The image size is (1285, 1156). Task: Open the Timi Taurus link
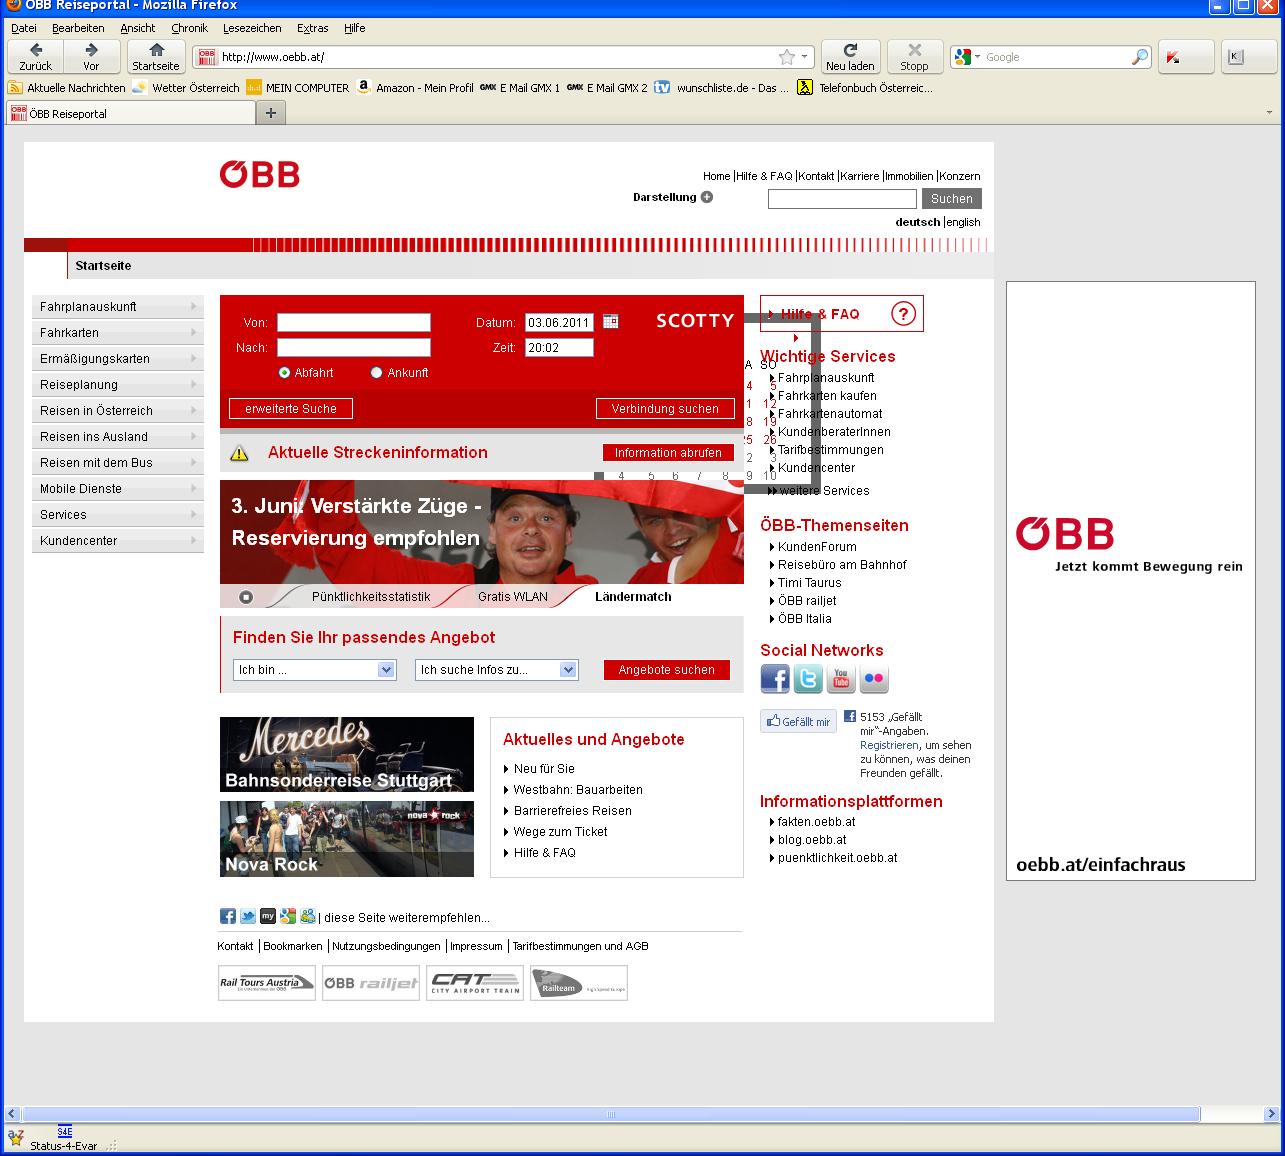click(810, 583)
